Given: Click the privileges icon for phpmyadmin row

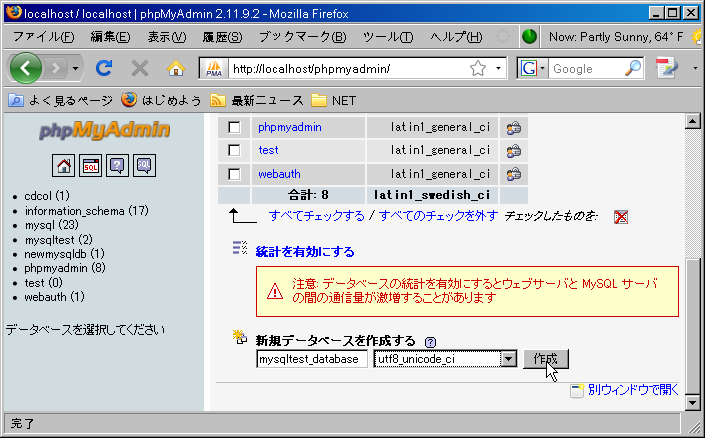Looking at the screenshot, I should (x=513, y=128).
